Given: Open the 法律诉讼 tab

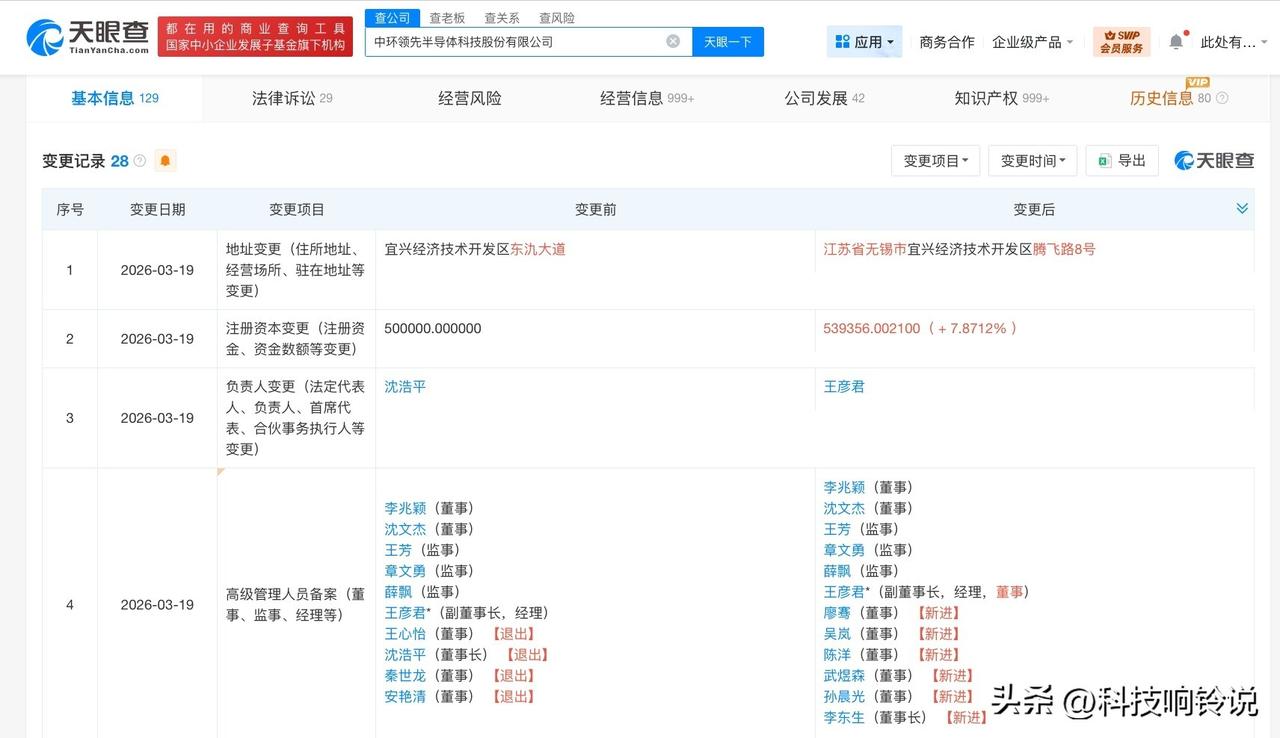Looking at the screenshot, I should 292,98.
